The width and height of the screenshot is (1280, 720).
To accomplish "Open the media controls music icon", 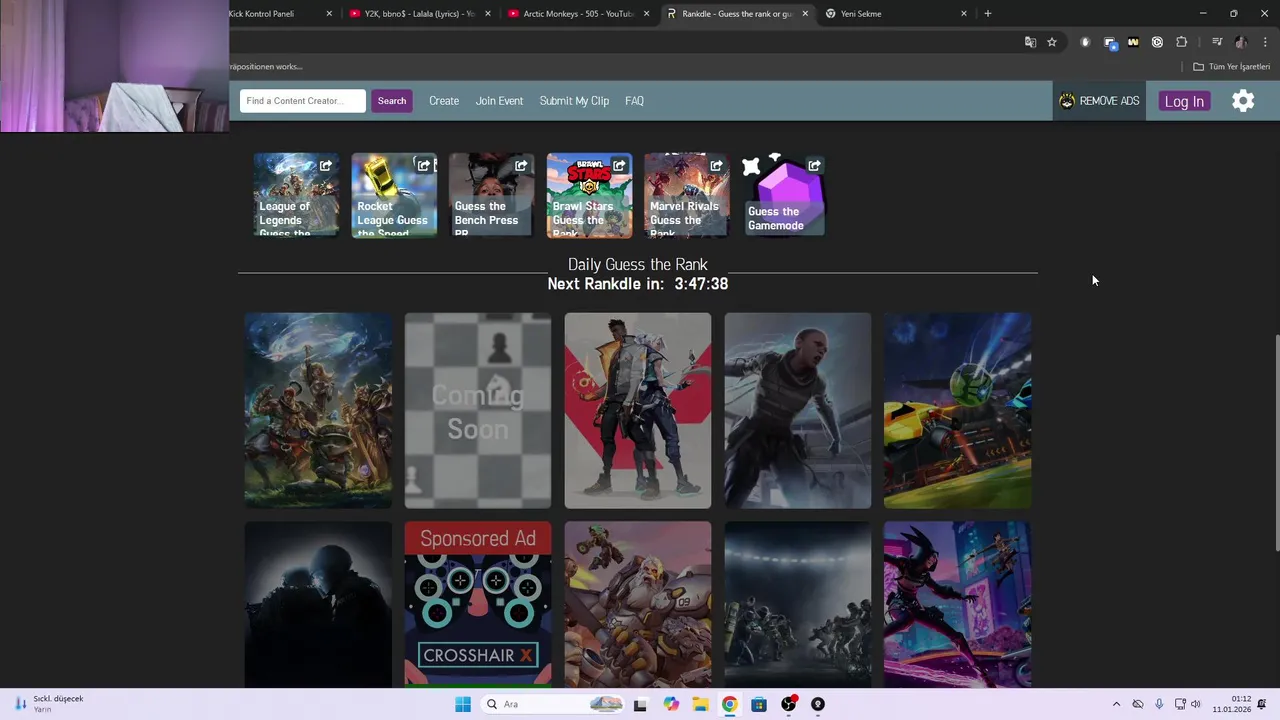I will click(1217, 42).
